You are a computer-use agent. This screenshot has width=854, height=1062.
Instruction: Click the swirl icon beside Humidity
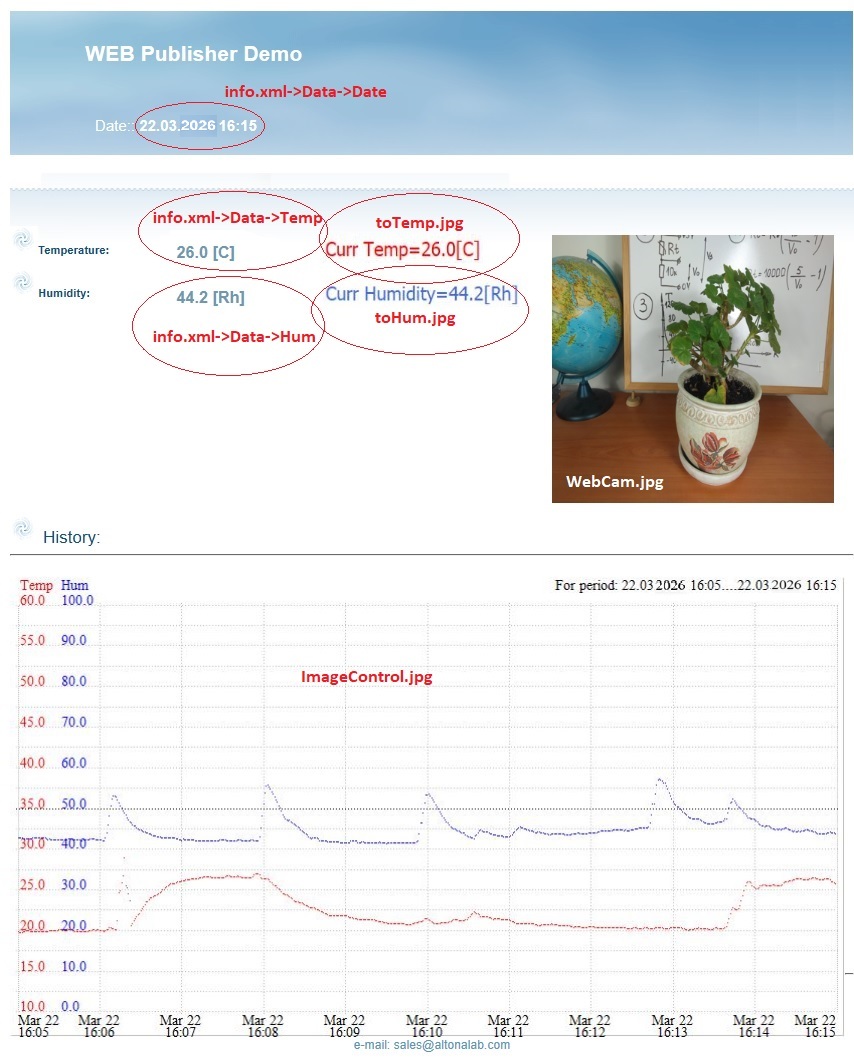tap(22, 283)
